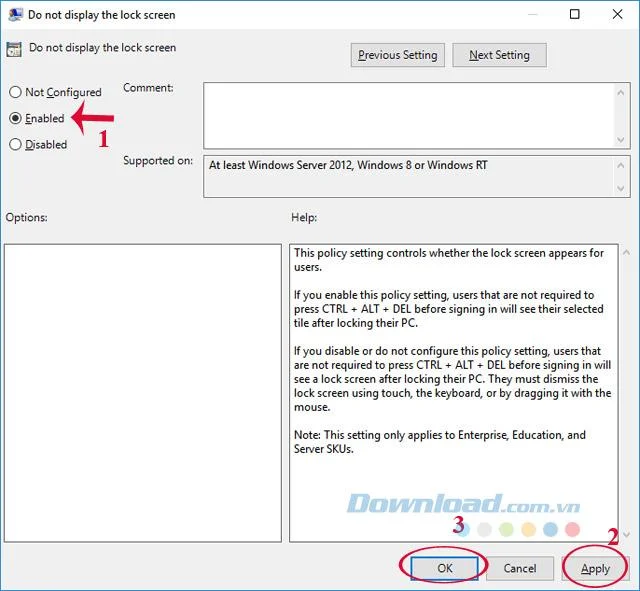The height and width of the screenshot is (591, 640).
Task: Select the Not Configured radio button
Action: [15, 92]
